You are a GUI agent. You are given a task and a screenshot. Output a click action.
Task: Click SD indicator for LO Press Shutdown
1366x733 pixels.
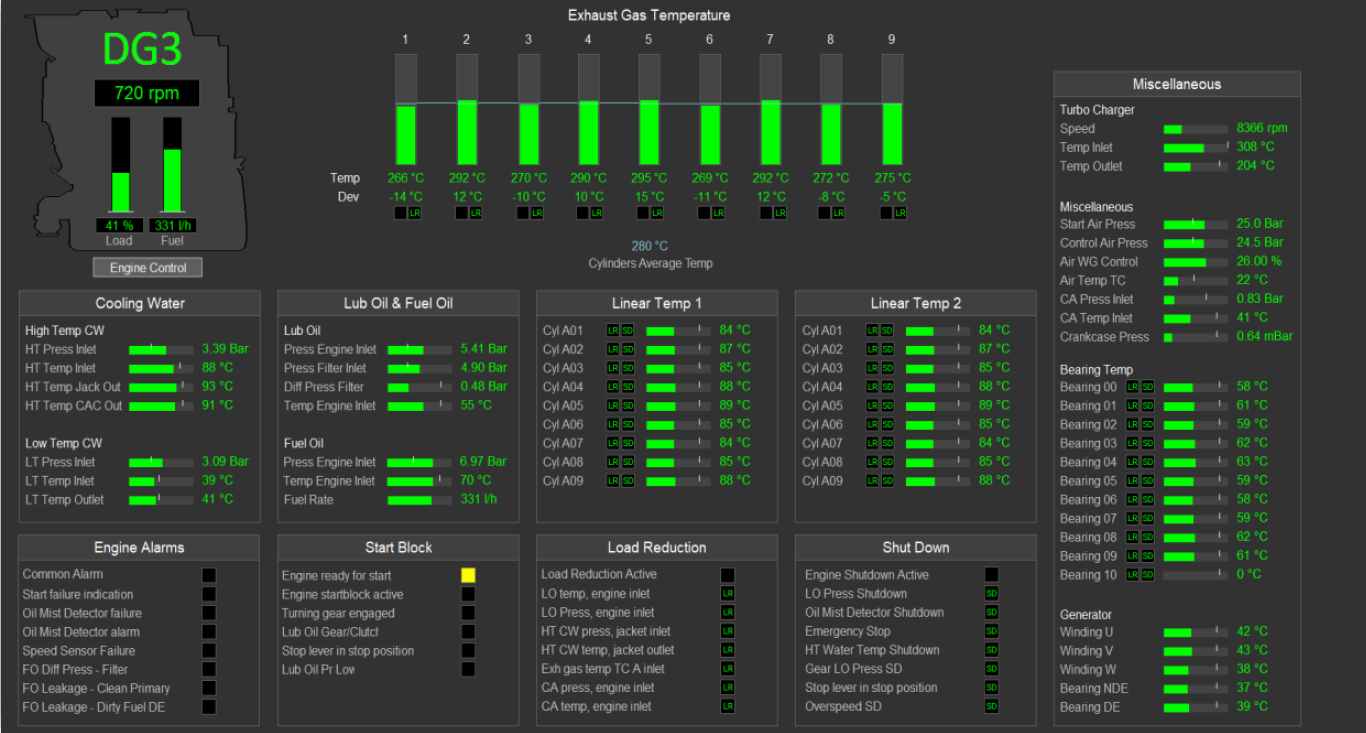992,594
